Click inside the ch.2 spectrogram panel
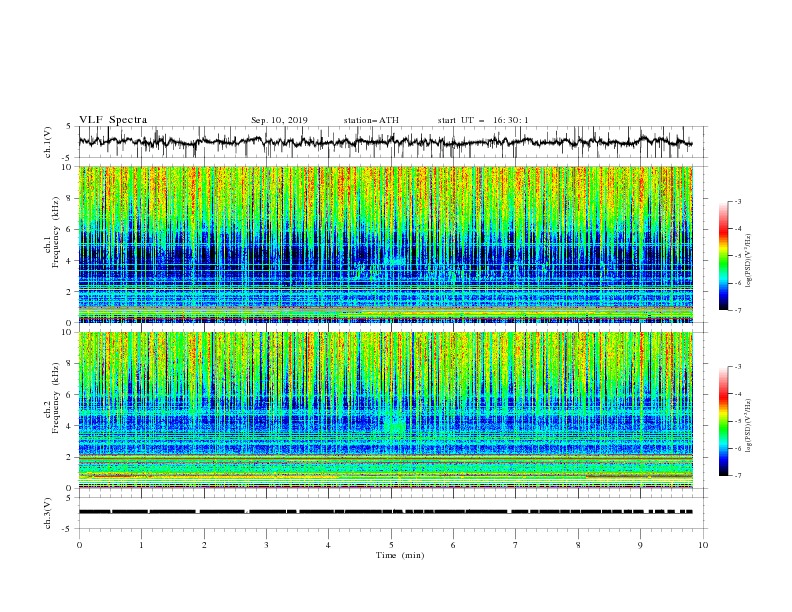Viewport: 792px width, 612px height. click(x=386, y=410)
